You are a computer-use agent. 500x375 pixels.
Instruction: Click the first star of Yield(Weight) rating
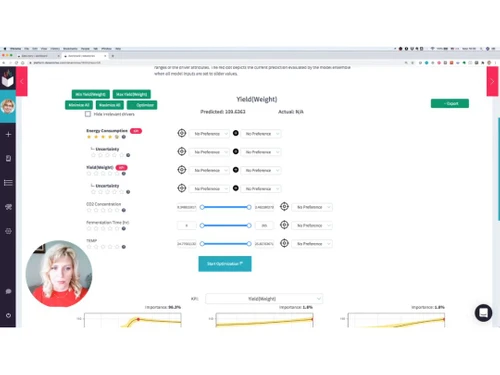pos(89,173)
